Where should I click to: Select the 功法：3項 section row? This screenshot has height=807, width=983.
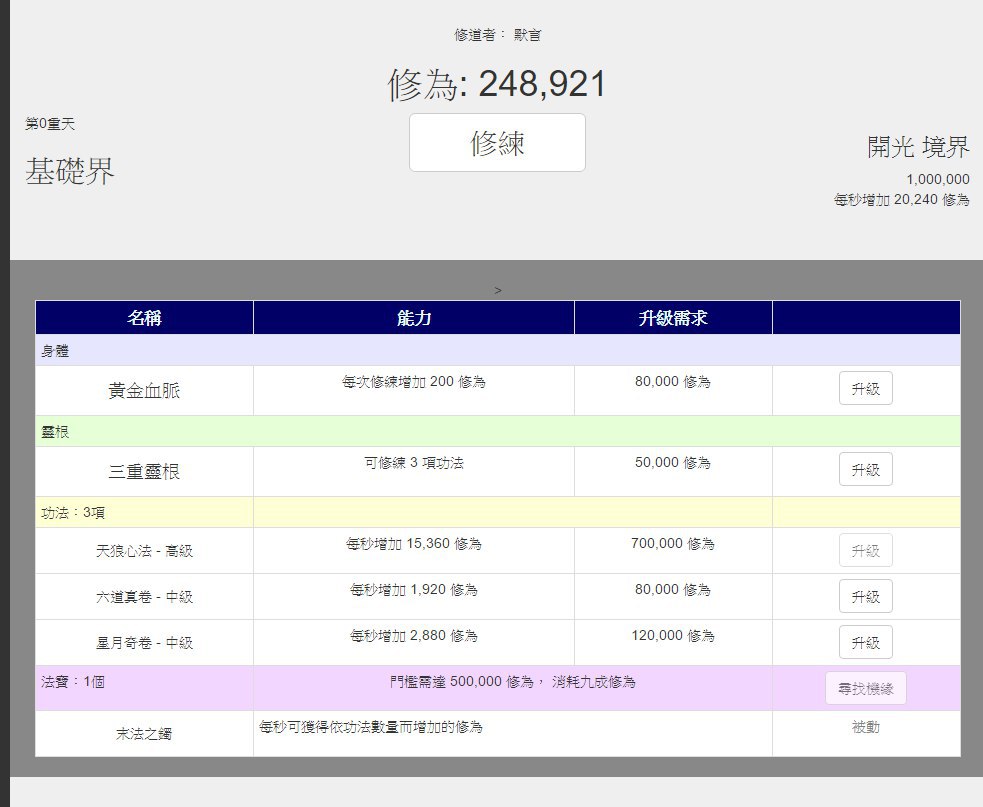click(72, 513)
